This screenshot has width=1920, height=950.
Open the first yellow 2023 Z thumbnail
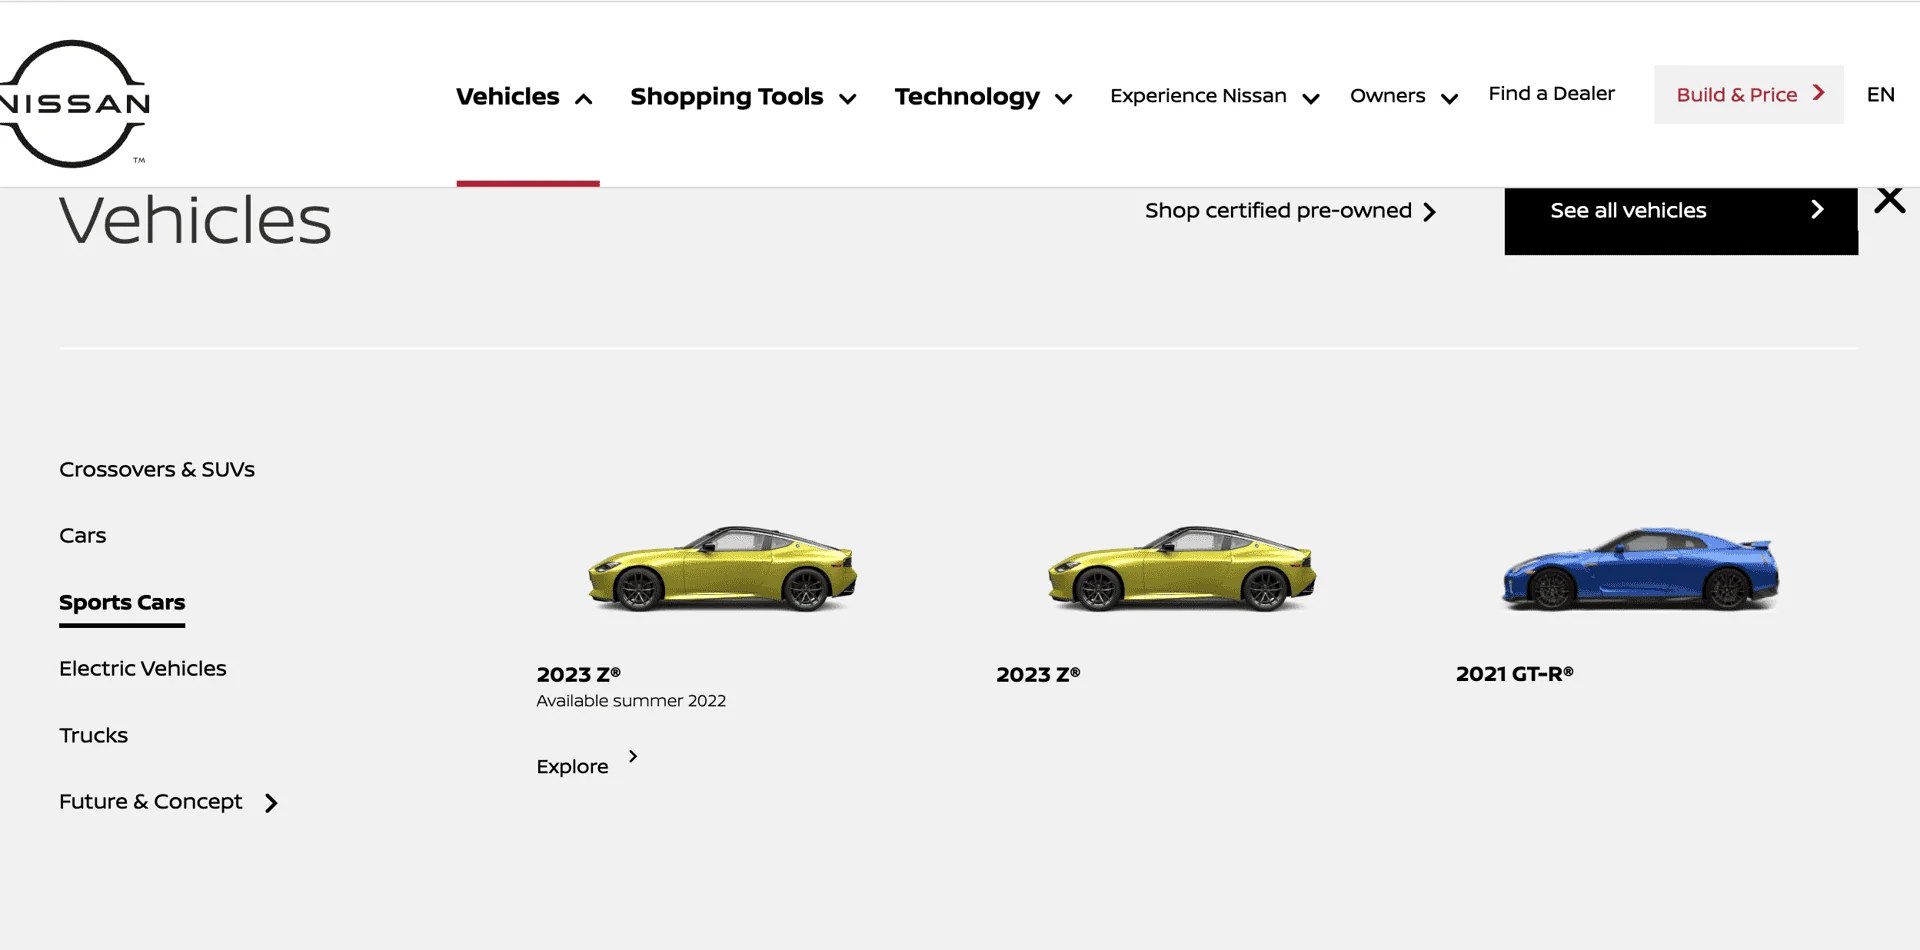coord(722,568)
